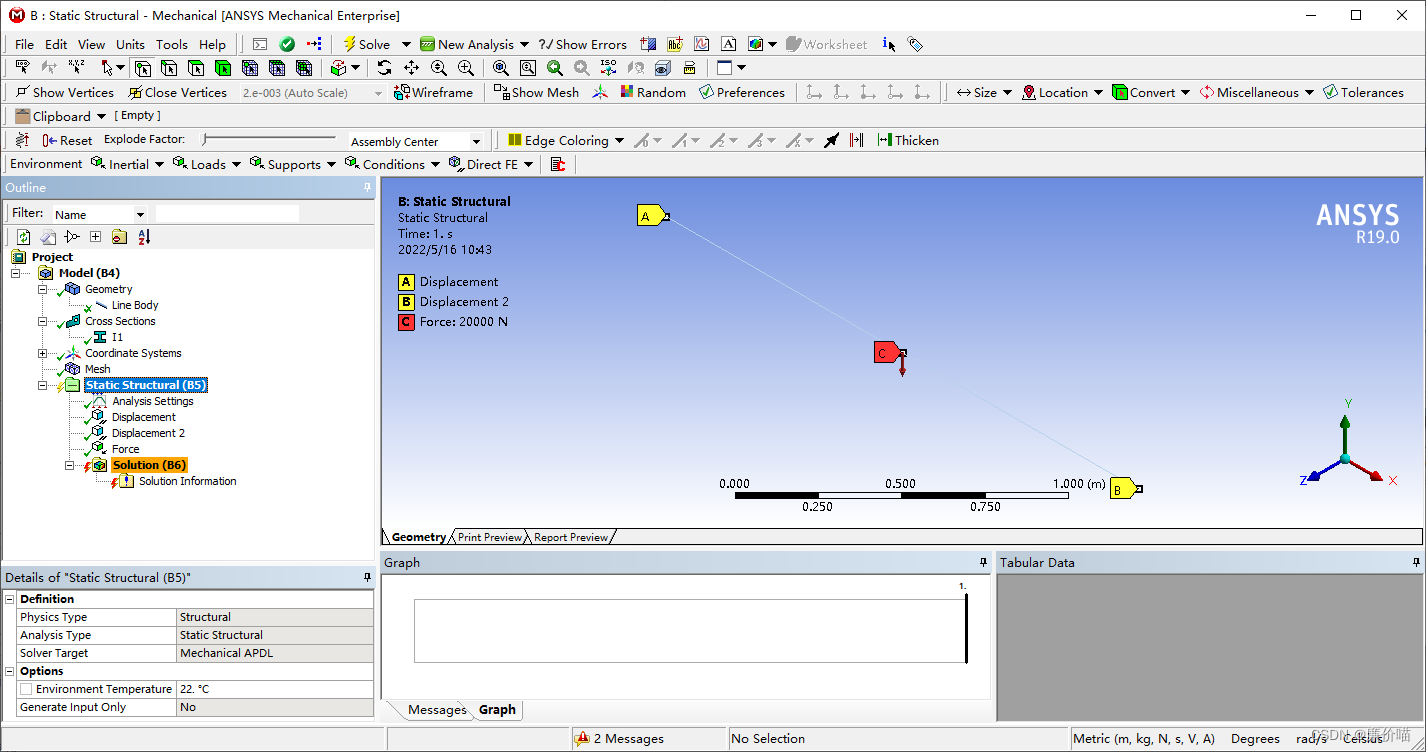The width and height of the screenshot is (1426, 752).
Task: Click the timeline bar in Graph panel
Action: (690, 630)
